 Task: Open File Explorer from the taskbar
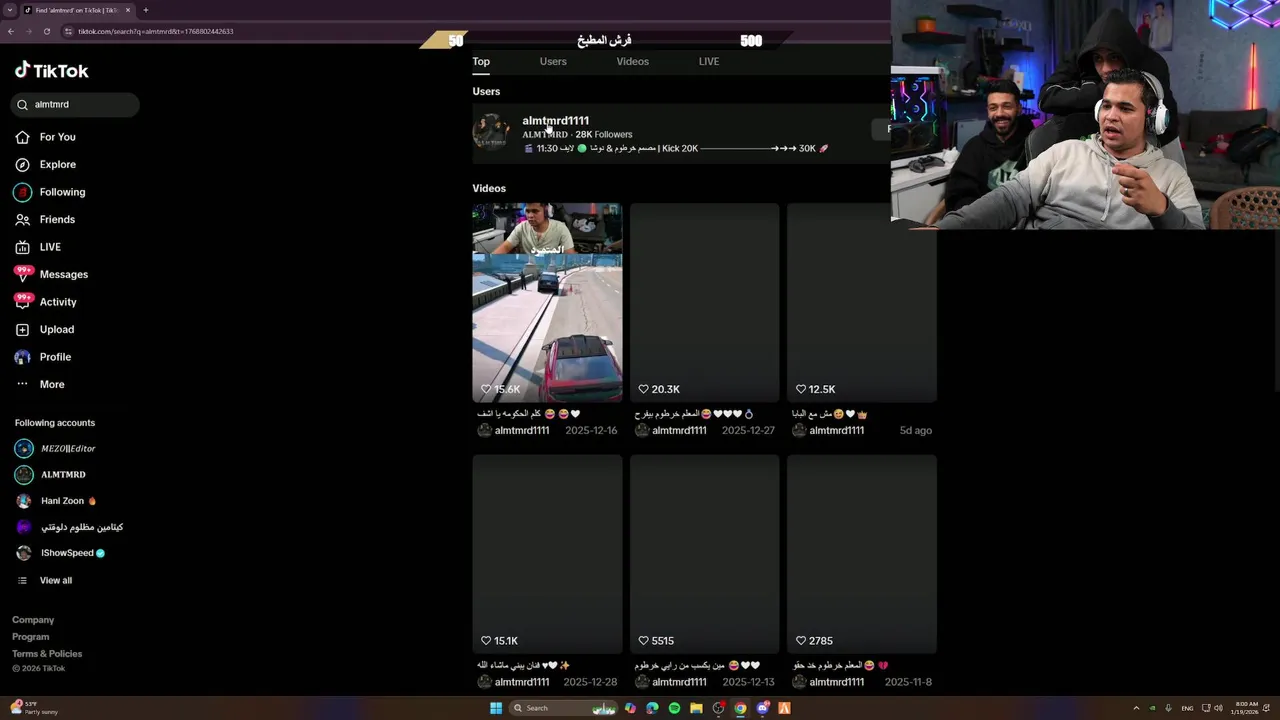click(696, 708)
